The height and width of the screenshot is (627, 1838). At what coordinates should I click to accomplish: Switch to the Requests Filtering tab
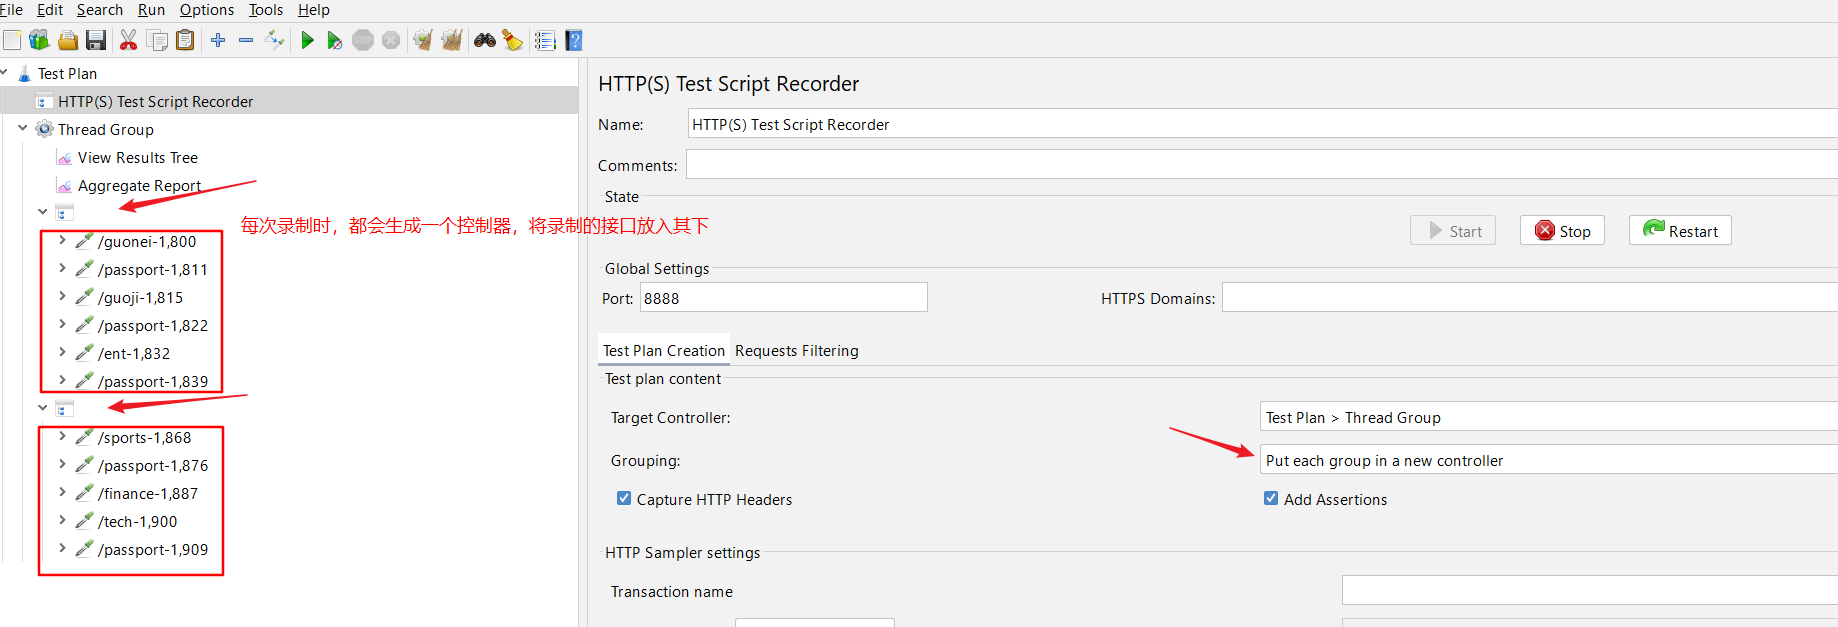click(x=796, y=350)
